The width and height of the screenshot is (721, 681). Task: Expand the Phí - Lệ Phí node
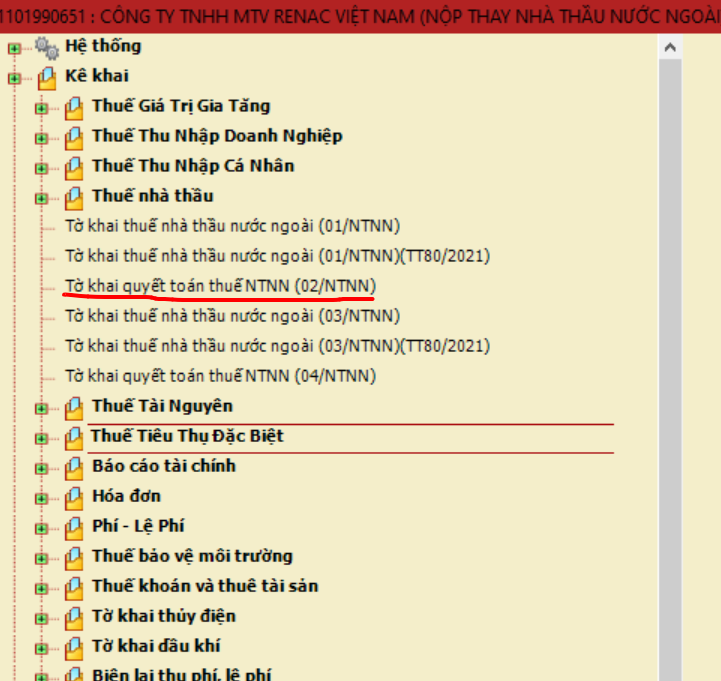coord(41,528)
